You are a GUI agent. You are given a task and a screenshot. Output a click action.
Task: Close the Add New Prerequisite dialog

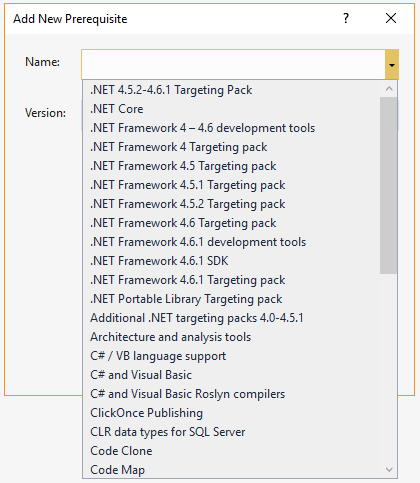[391, 18]
